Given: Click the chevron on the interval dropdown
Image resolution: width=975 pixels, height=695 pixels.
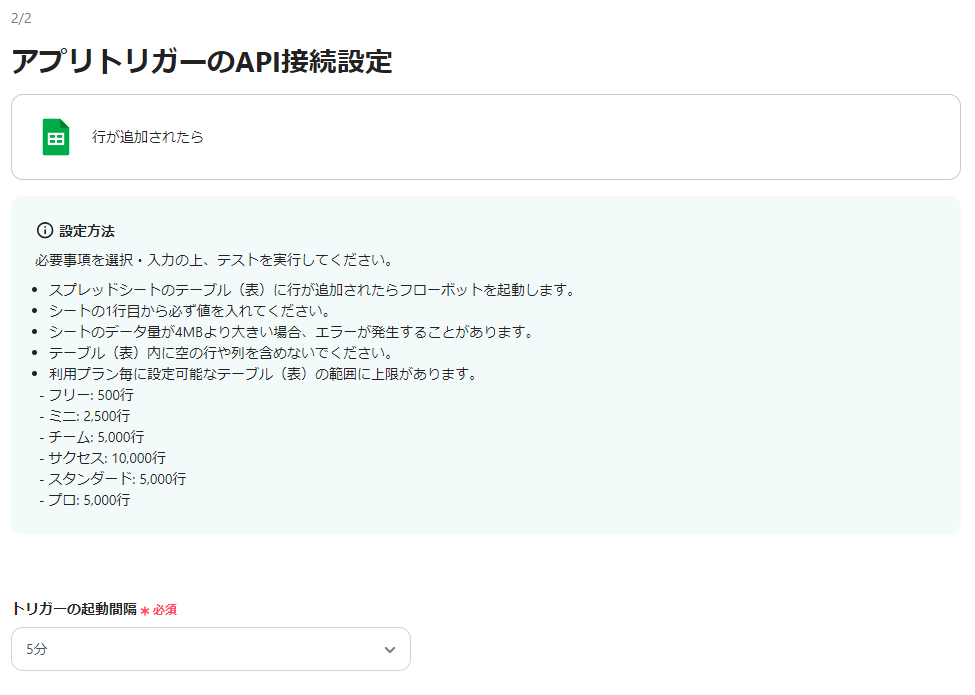Looking at the screenshot, I should pos(390,649).
